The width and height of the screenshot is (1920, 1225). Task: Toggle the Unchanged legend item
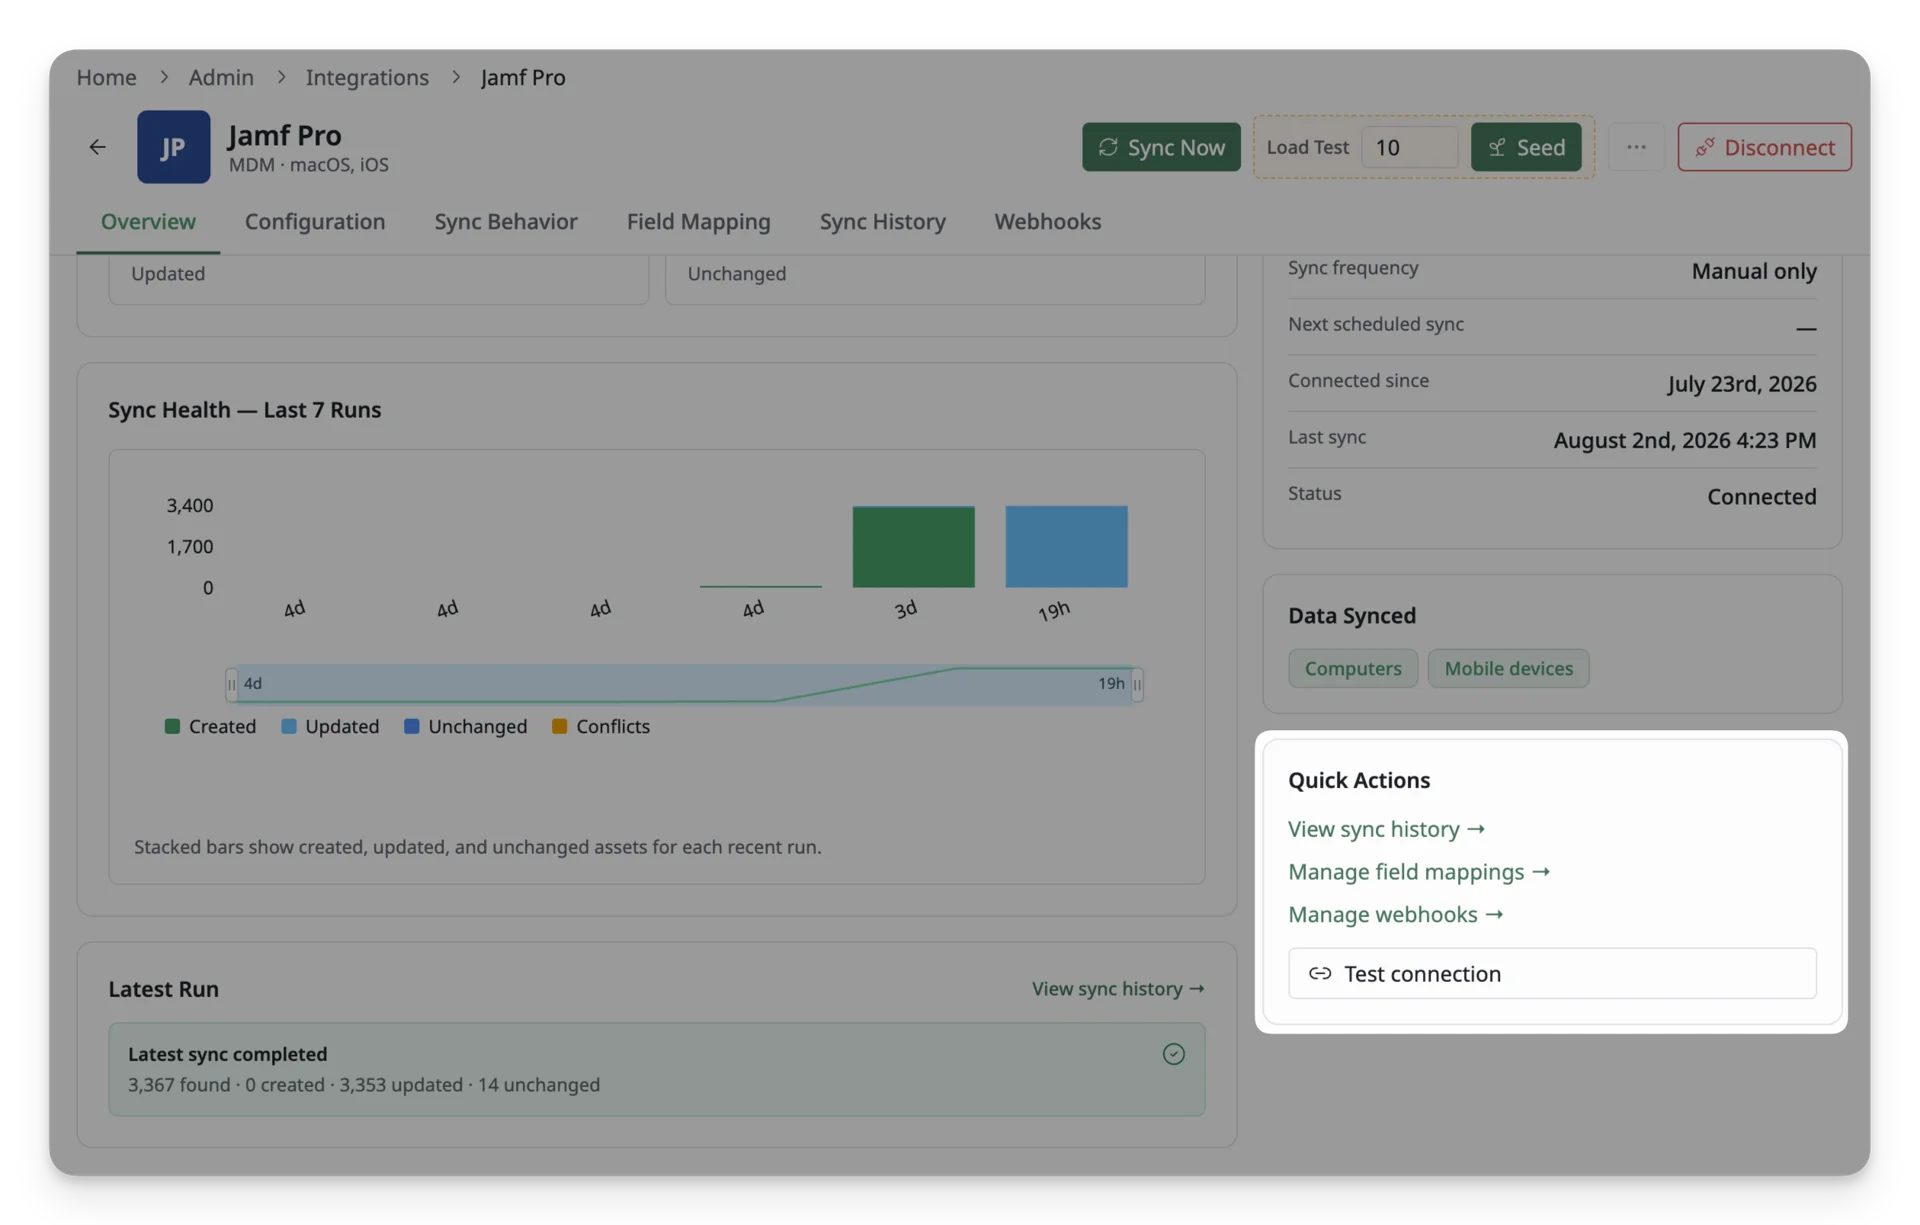(x=465, y=726)
